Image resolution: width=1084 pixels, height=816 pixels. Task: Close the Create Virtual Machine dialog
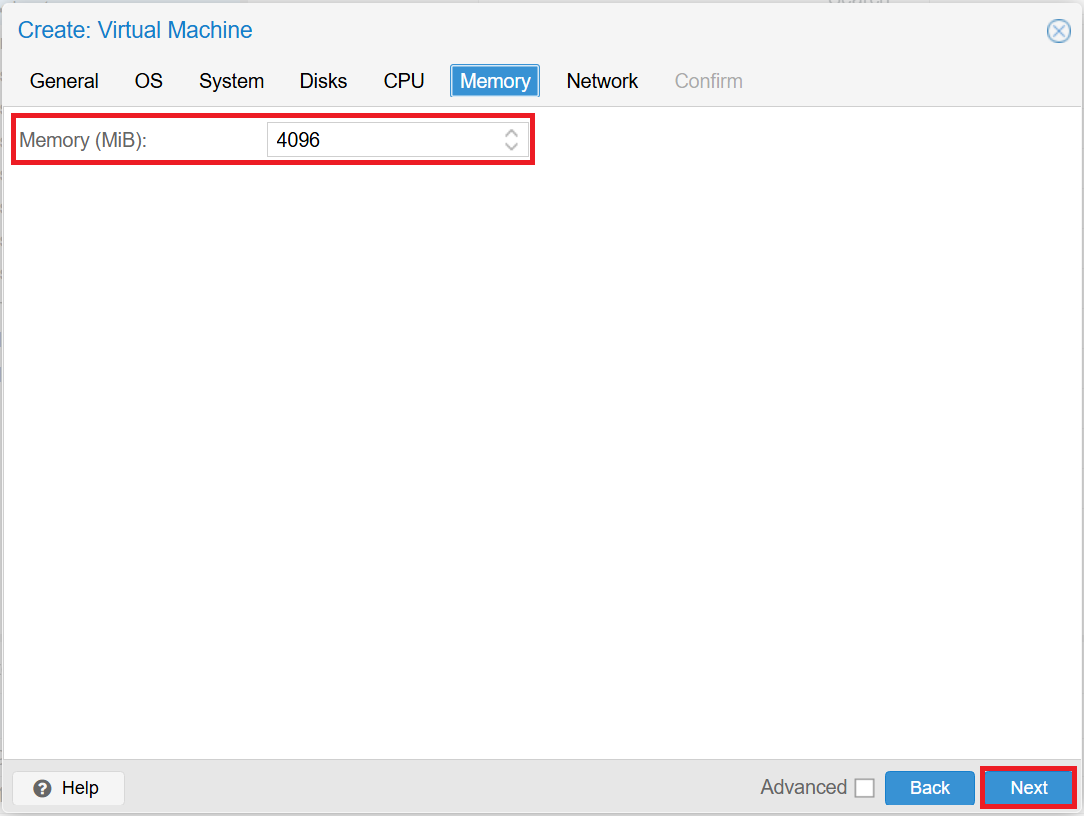coord(1058,31)
